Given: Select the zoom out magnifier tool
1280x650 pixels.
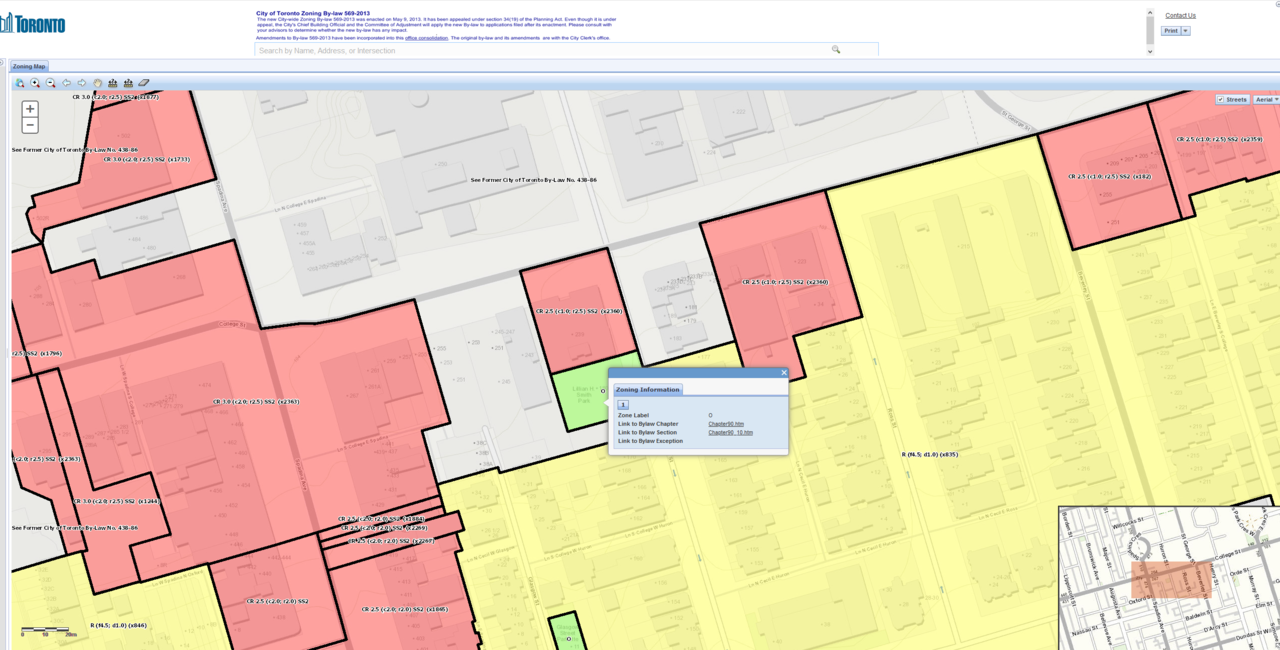Looking at the screenshot, I should pos(51,83).
